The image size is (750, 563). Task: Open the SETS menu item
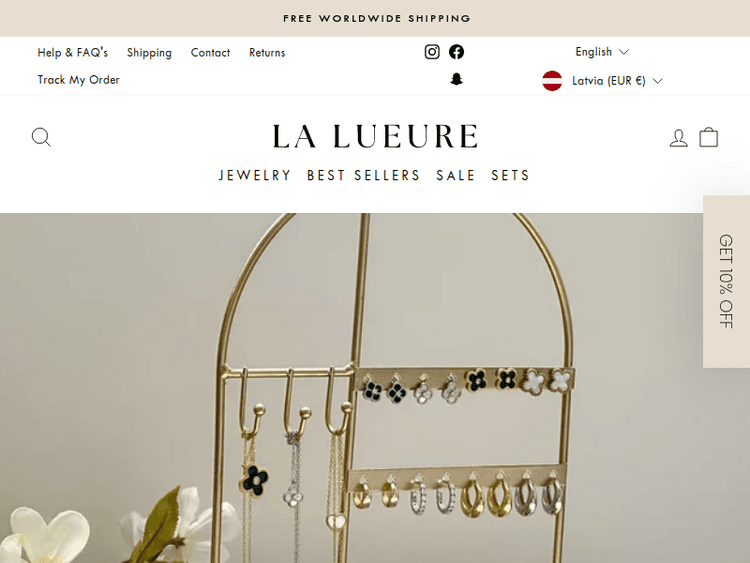tap(510, 176)
